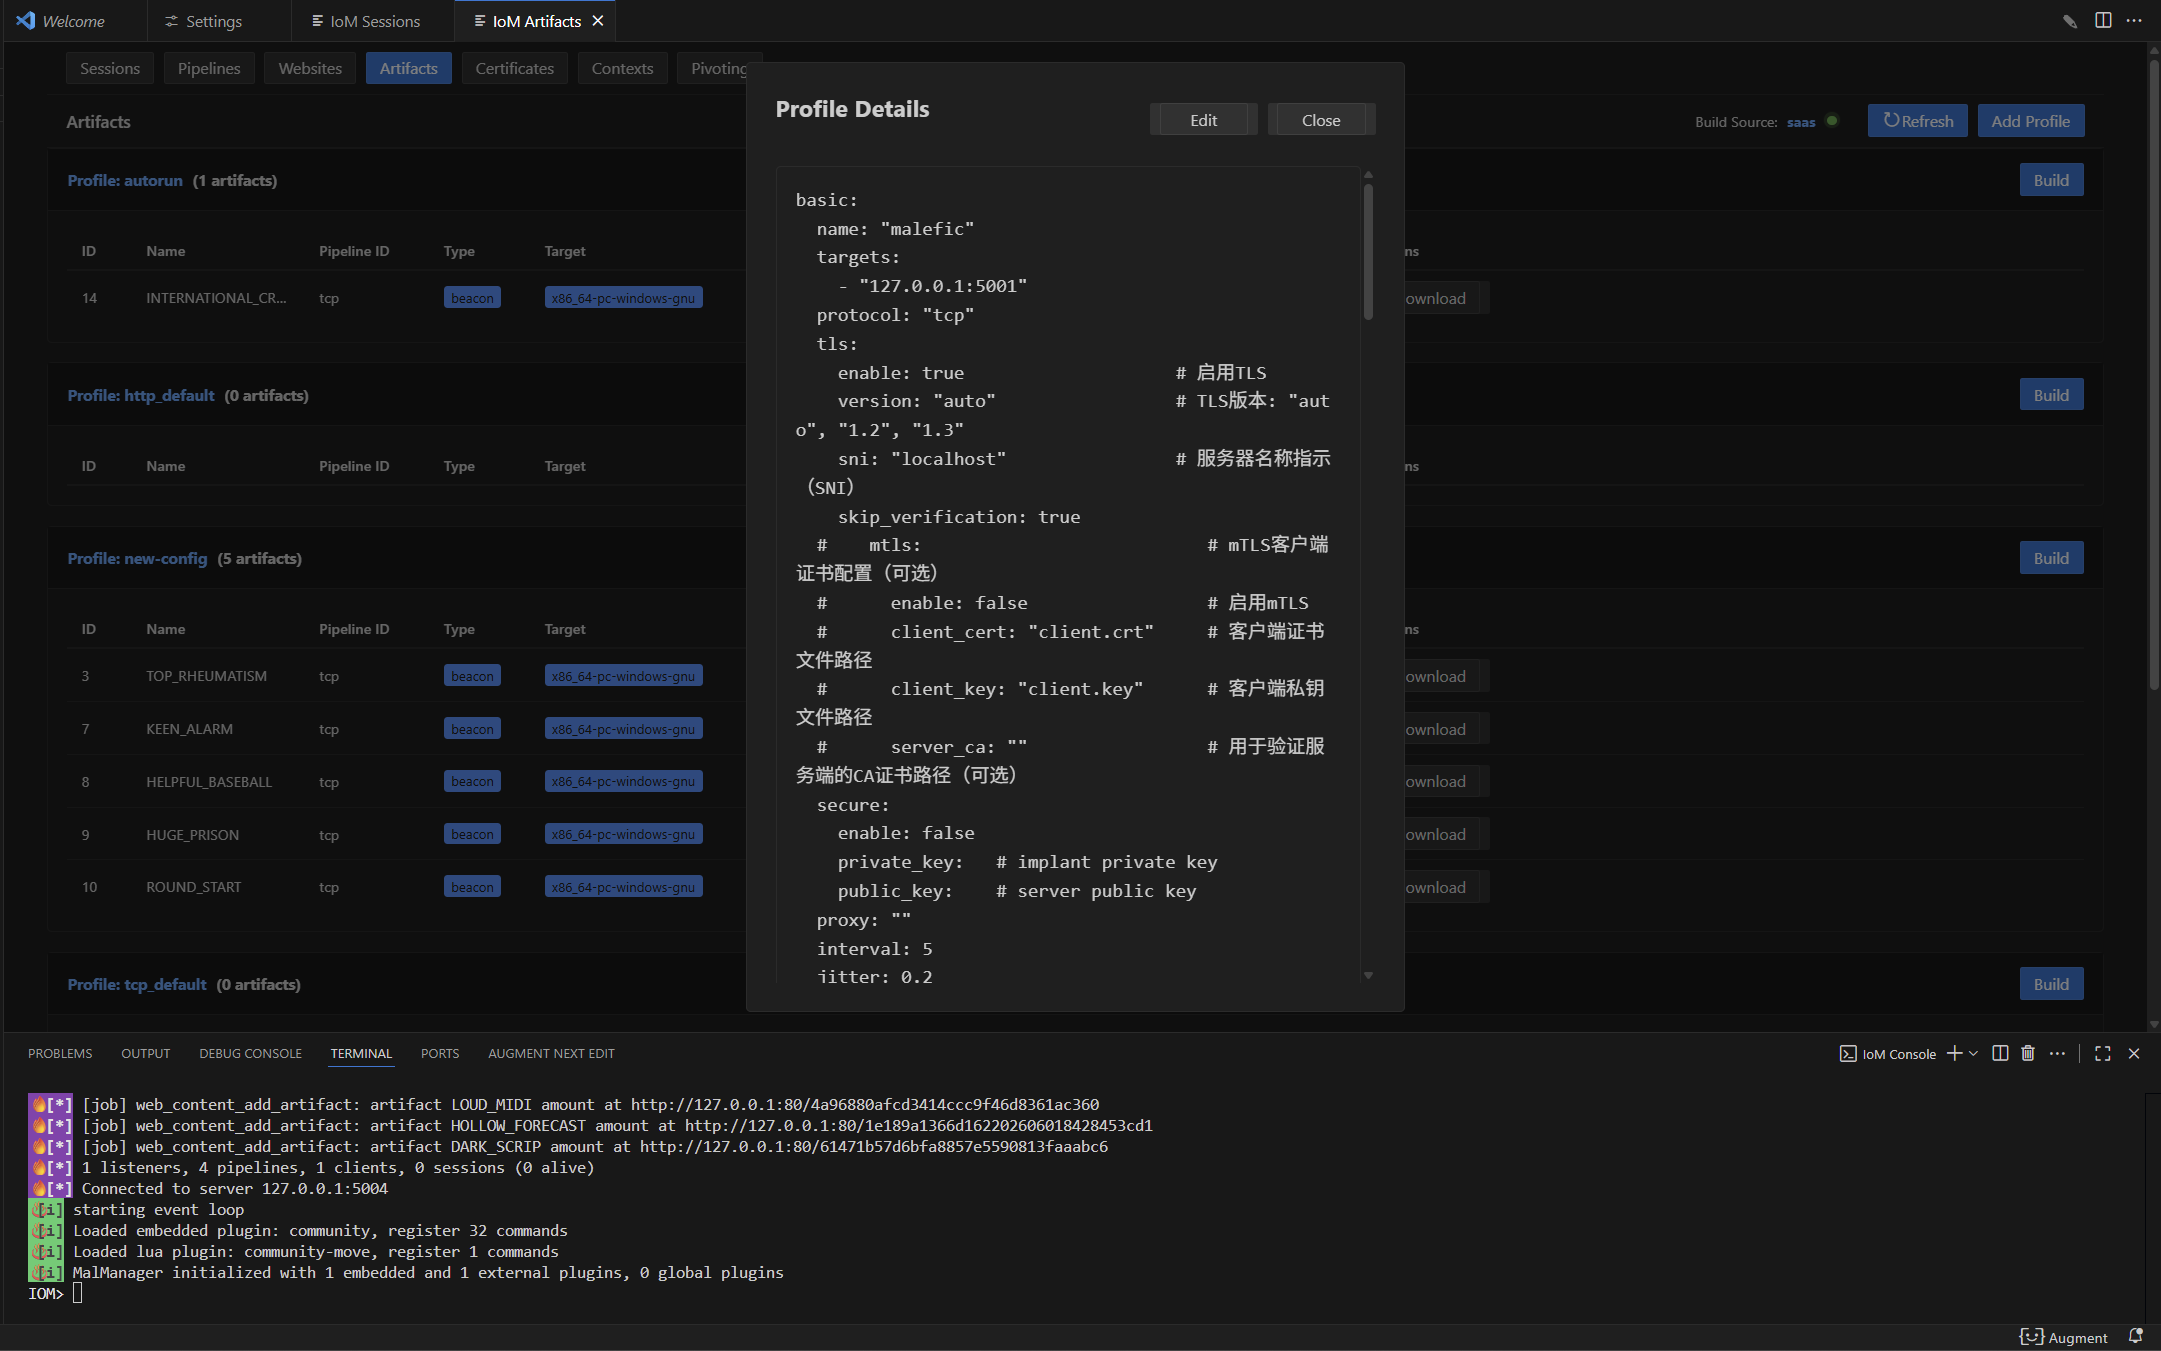
Task: Click the x86_64-pc-windows-gnu target in the TOP_RHEUMATISM row
Action: [623, 676]
